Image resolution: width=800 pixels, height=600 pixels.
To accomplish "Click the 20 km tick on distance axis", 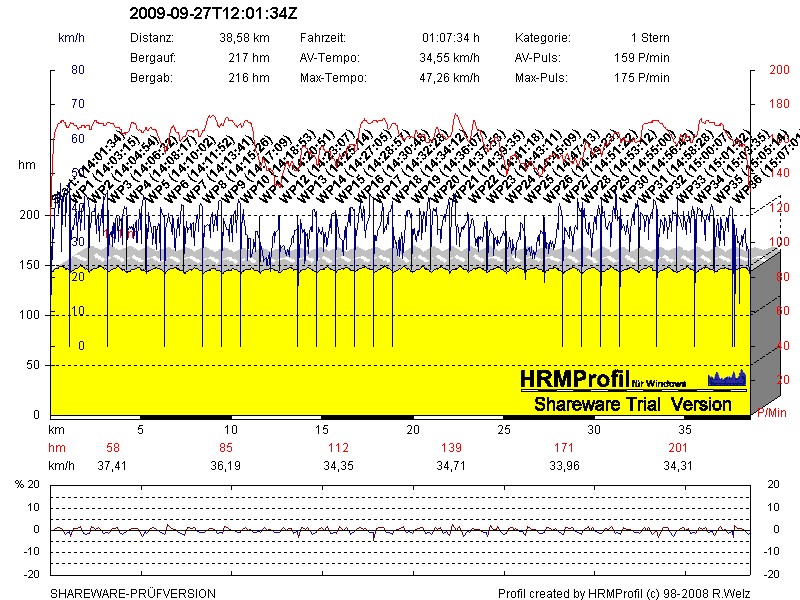I will tap(413, 429).
